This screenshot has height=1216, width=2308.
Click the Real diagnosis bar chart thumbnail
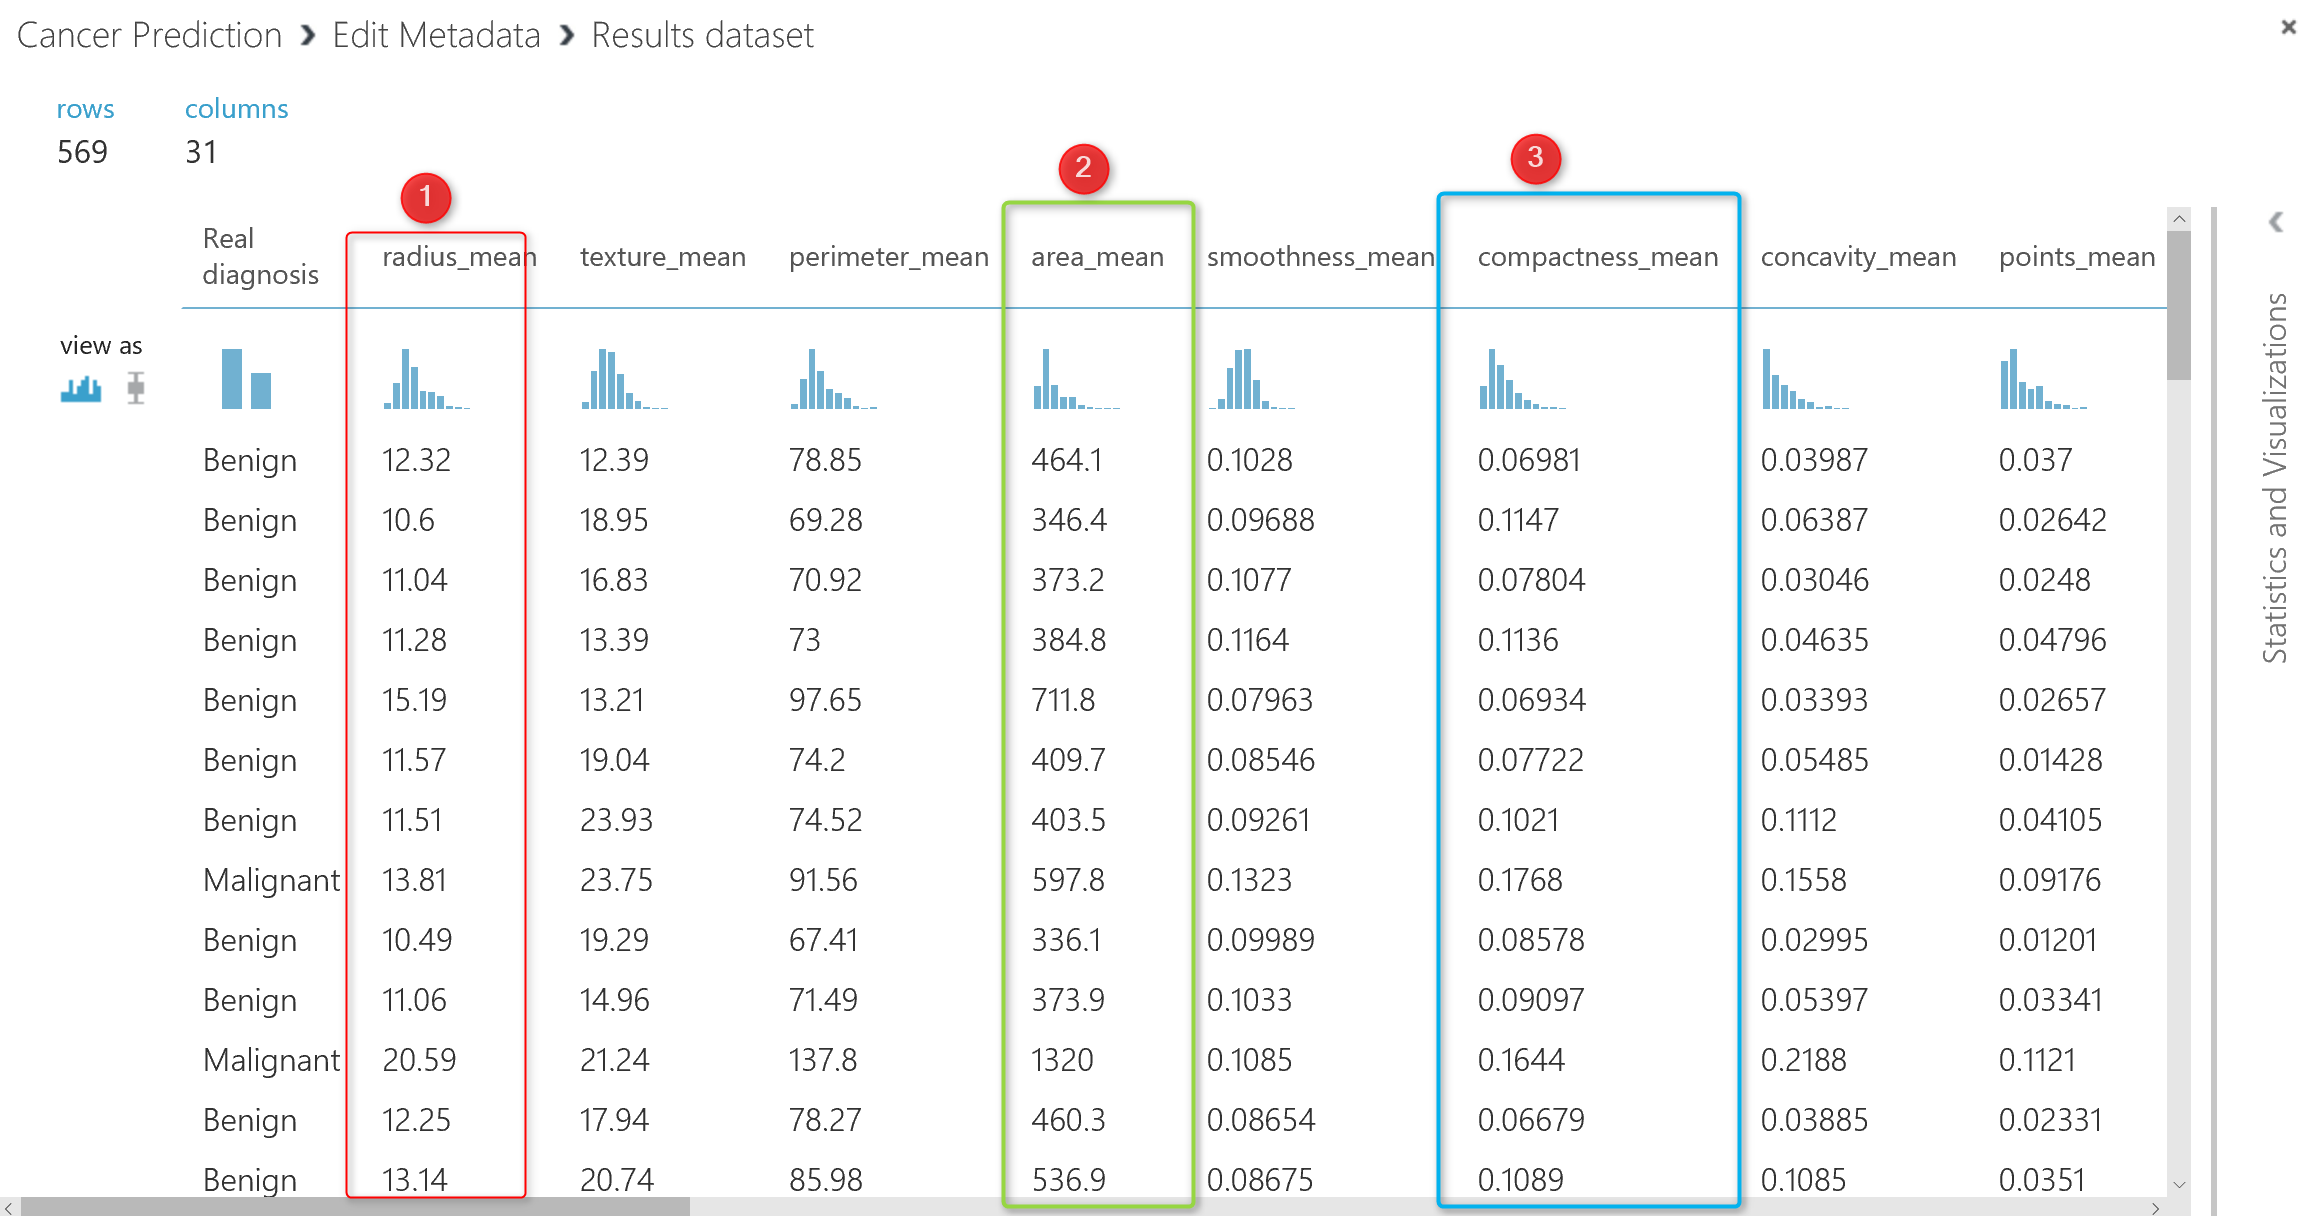coord(246,379)
